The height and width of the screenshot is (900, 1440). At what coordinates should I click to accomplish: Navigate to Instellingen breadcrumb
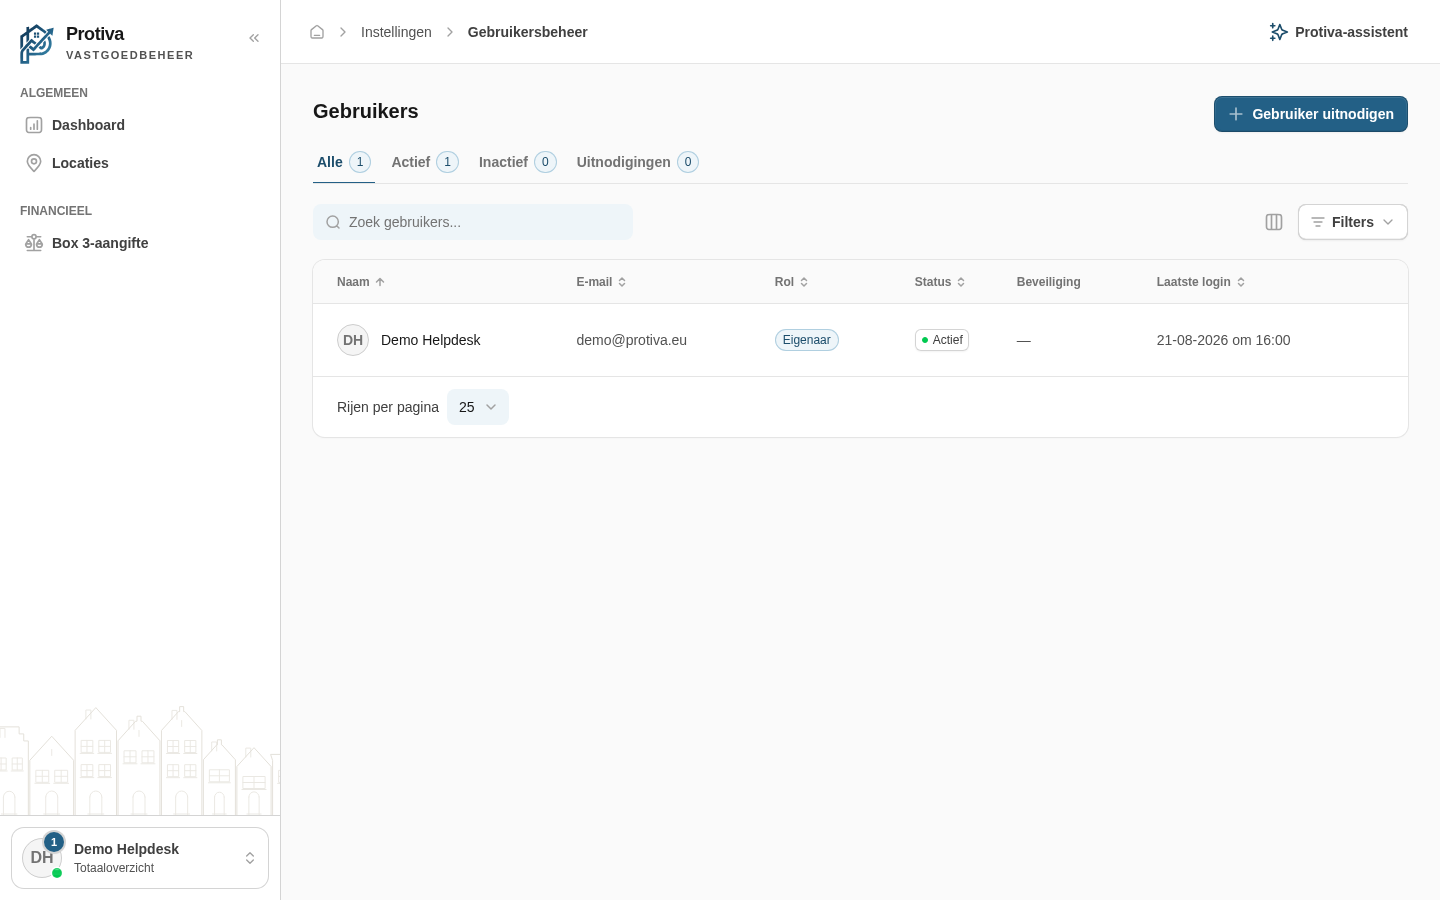pos(396,32)
